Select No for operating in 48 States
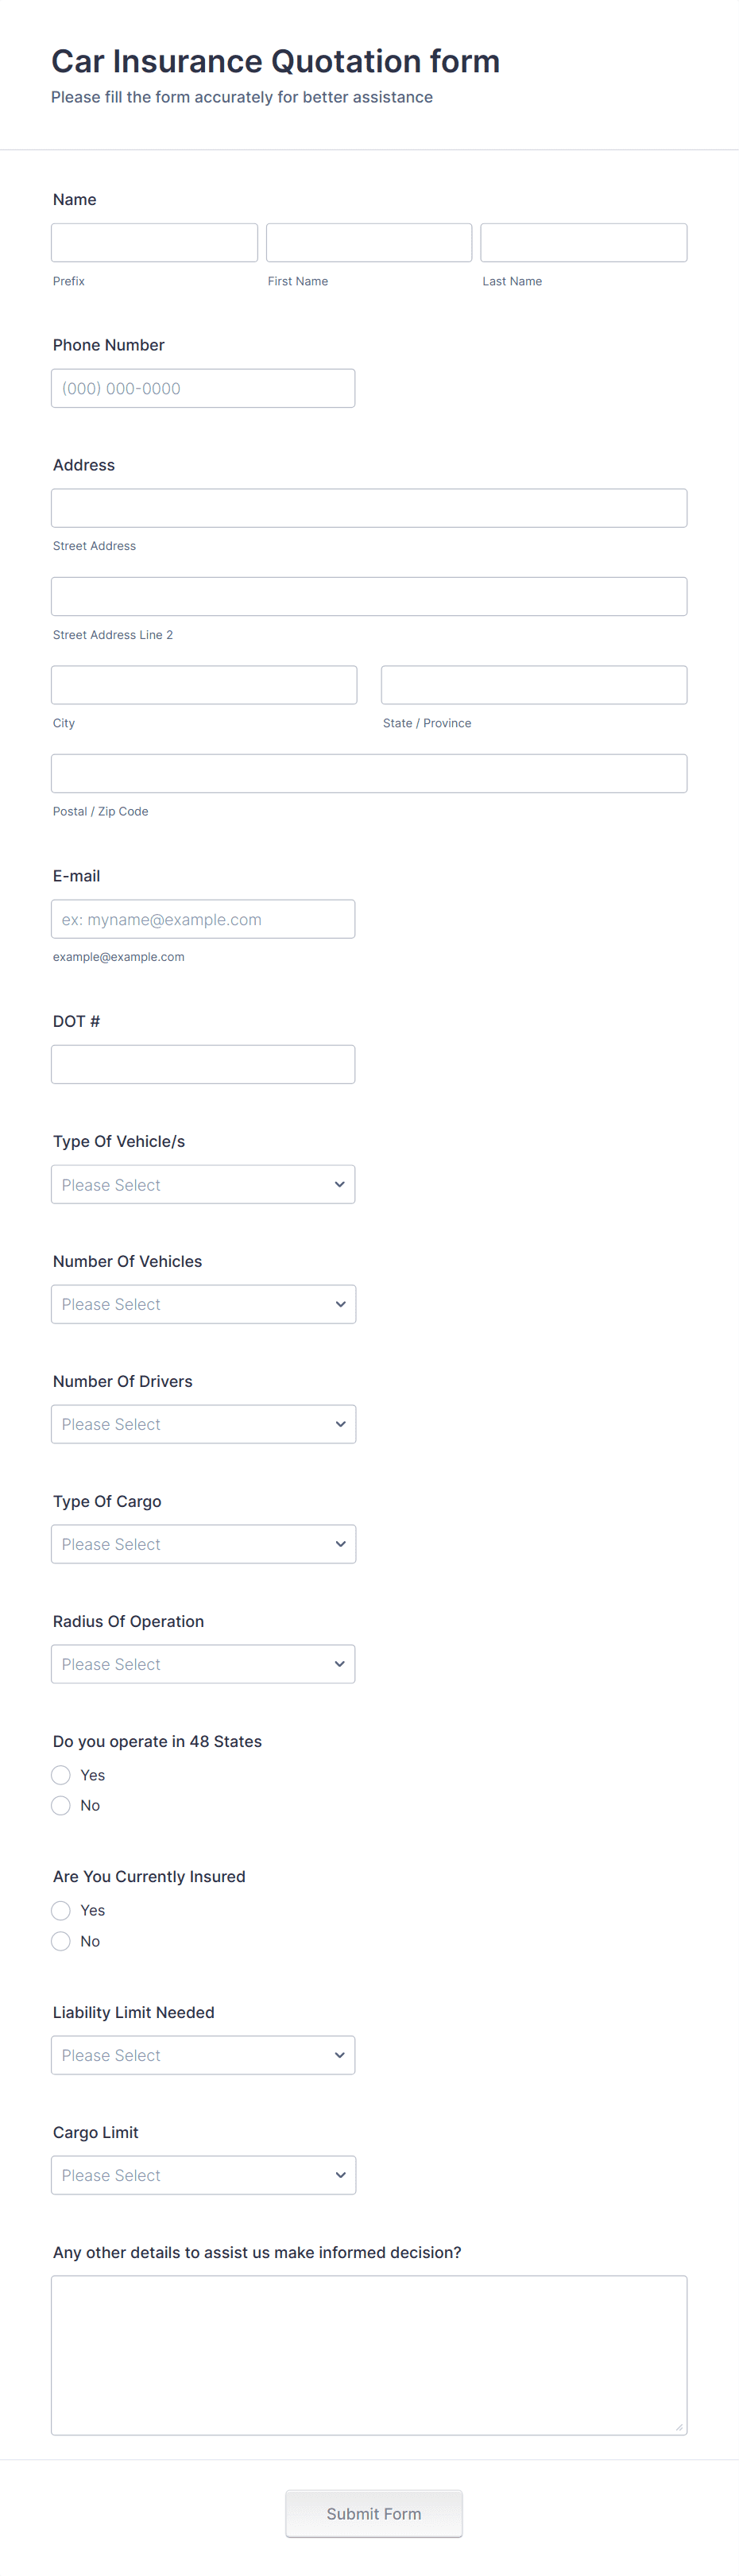Screen dimensions: 739x2576 tap(60, 1805)
